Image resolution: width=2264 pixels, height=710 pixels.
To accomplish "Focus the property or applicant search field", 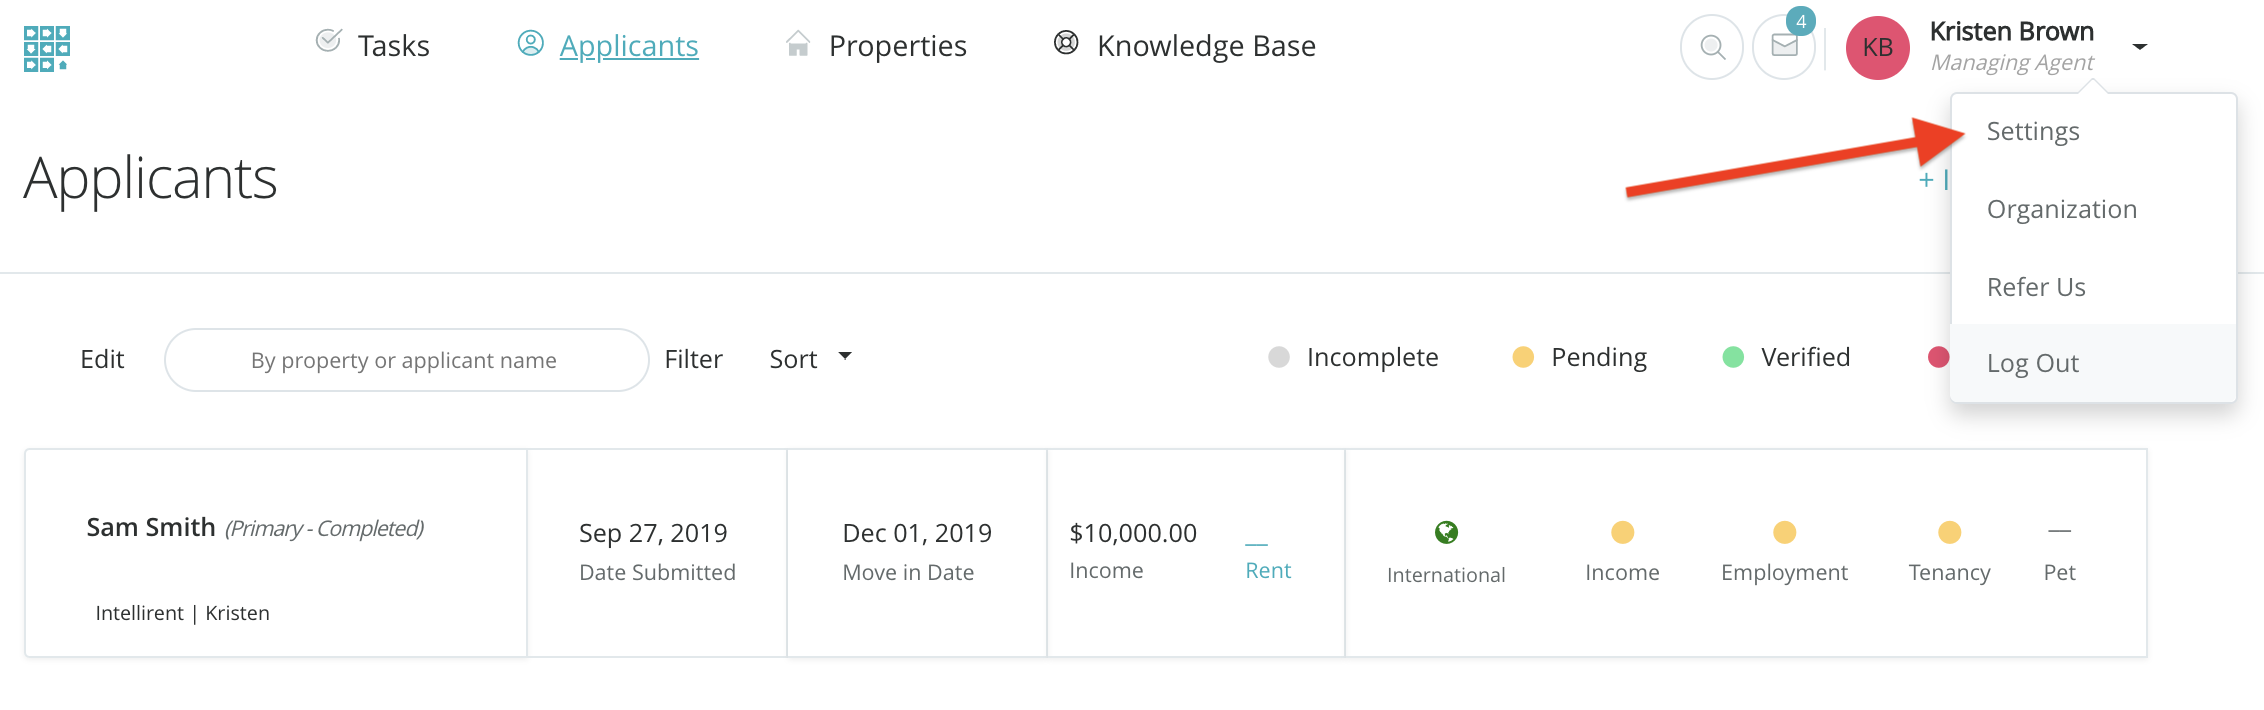I will (405, 360).
